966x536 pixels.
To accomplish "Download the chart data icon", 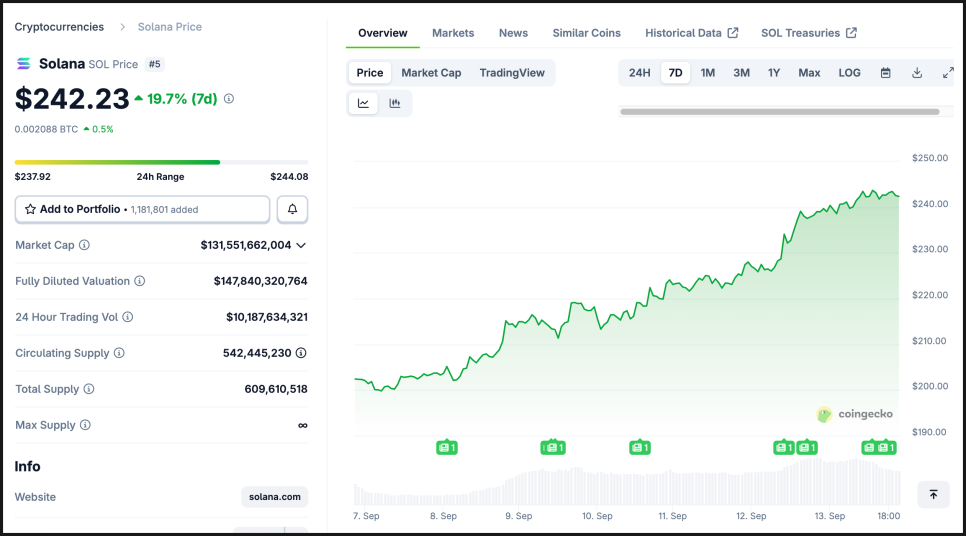I will click(x=917, y=73).
